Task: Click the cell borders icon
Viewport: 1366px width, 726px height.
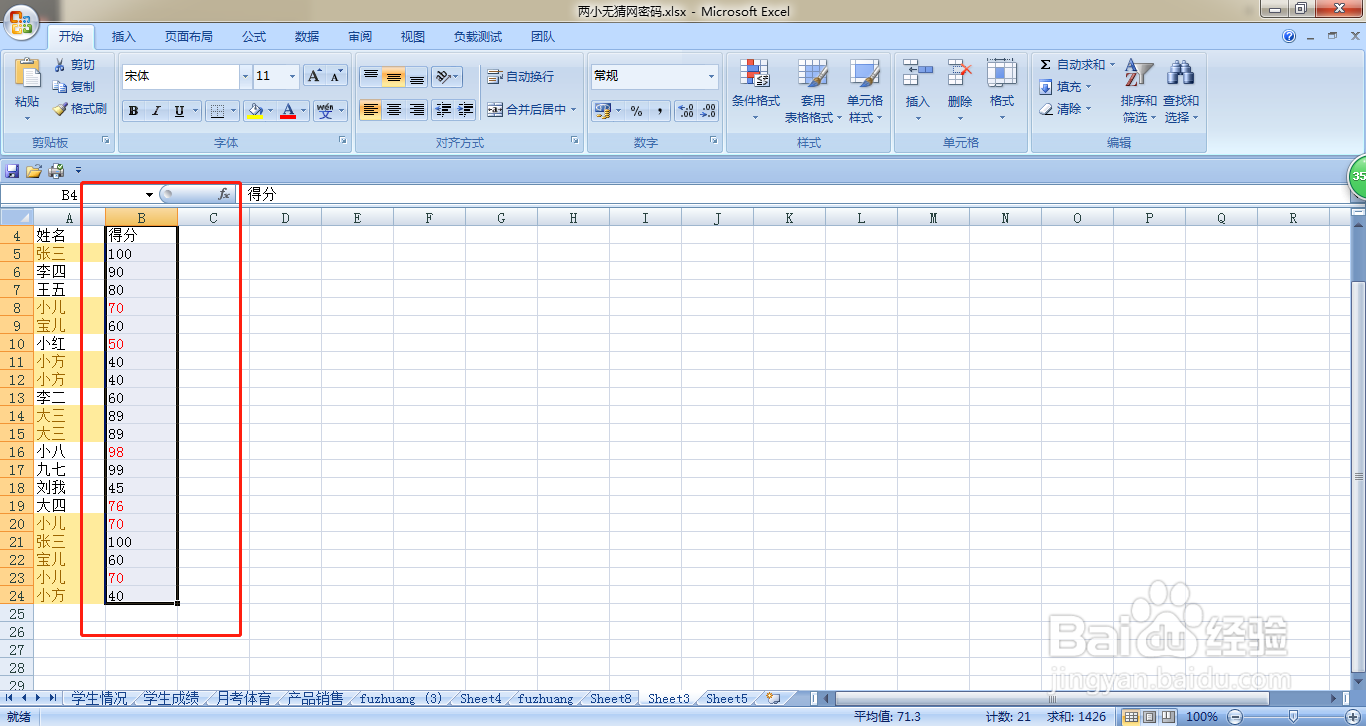Action: (216, 110)
